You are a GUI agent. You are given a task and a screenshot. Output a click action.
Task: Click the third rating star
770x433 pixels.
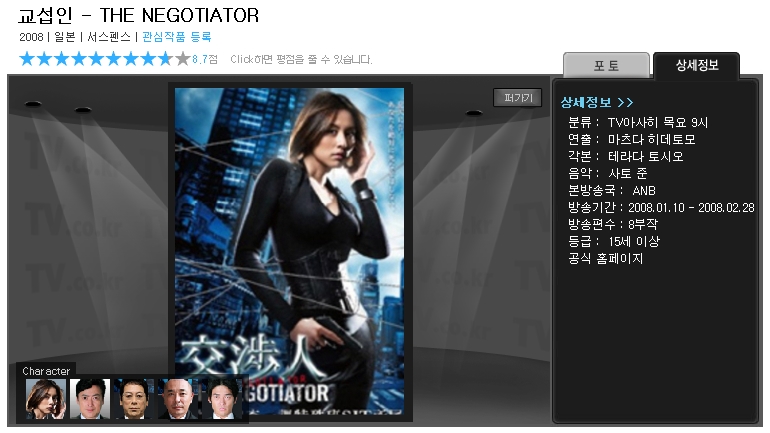[x=62, y=59]
